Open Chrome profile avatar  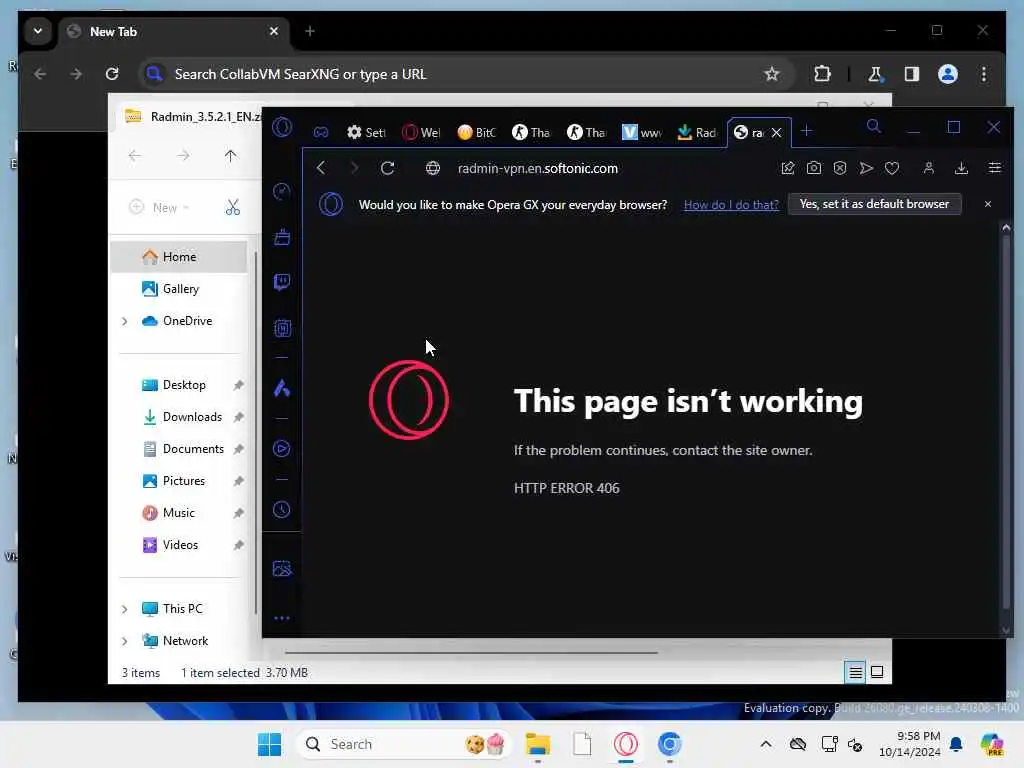pos(948,74)
